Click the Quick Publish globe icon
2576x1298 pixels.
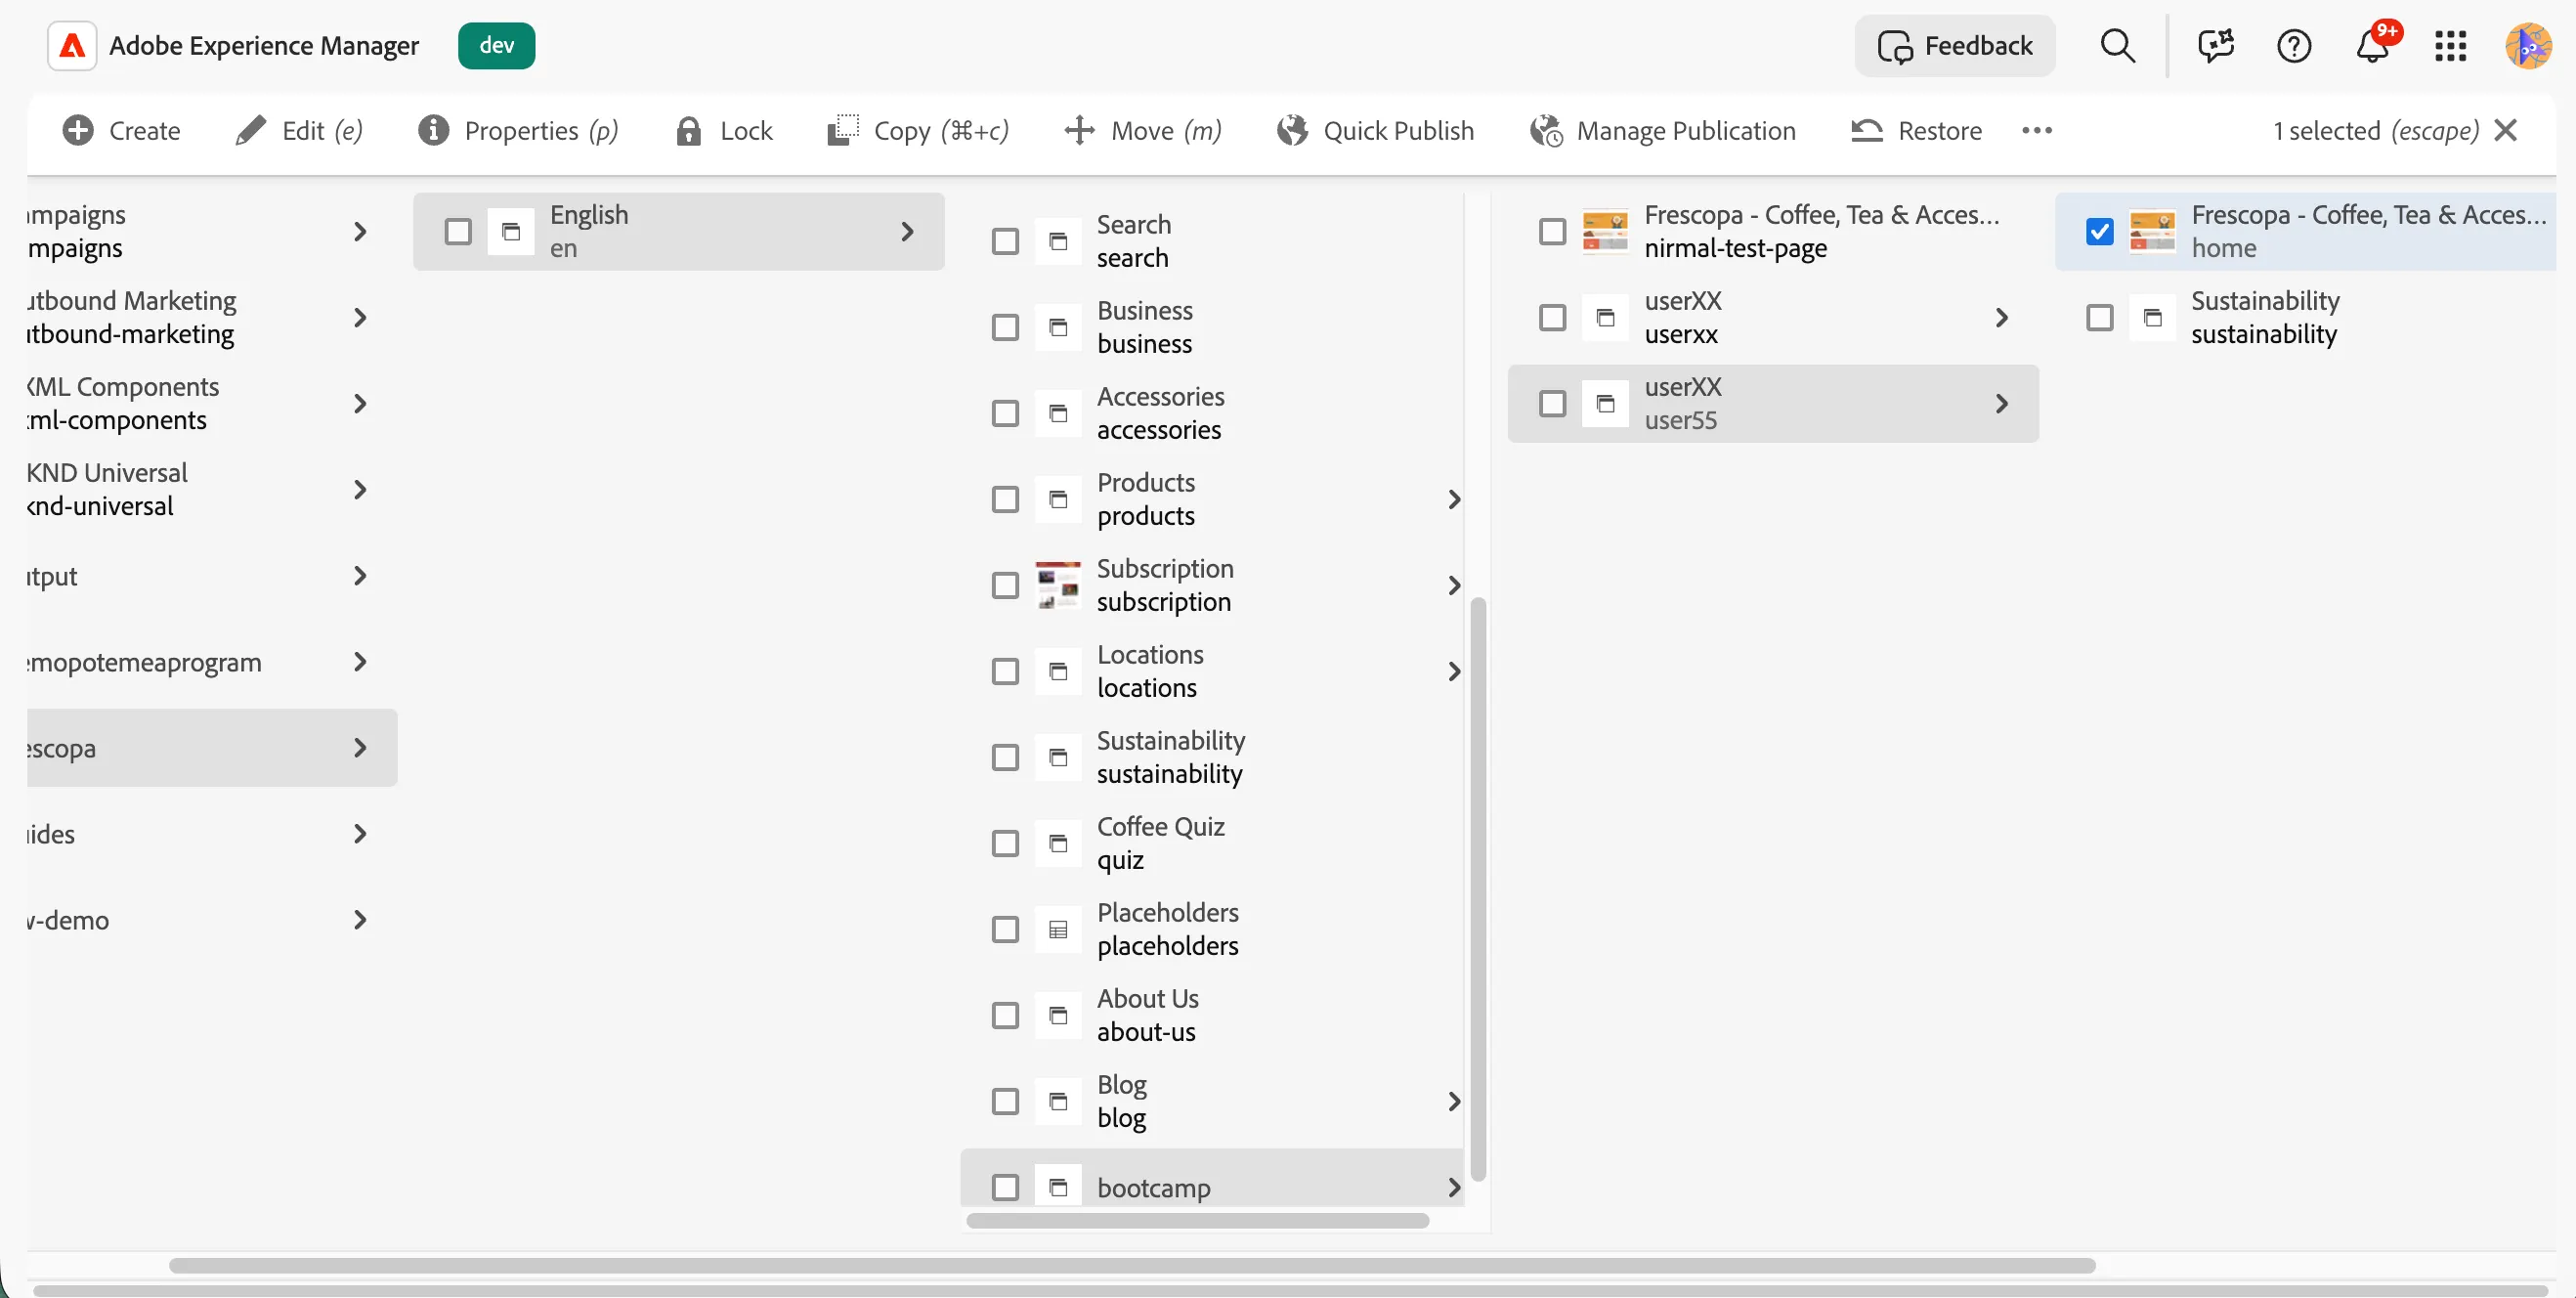[1292, 131]
